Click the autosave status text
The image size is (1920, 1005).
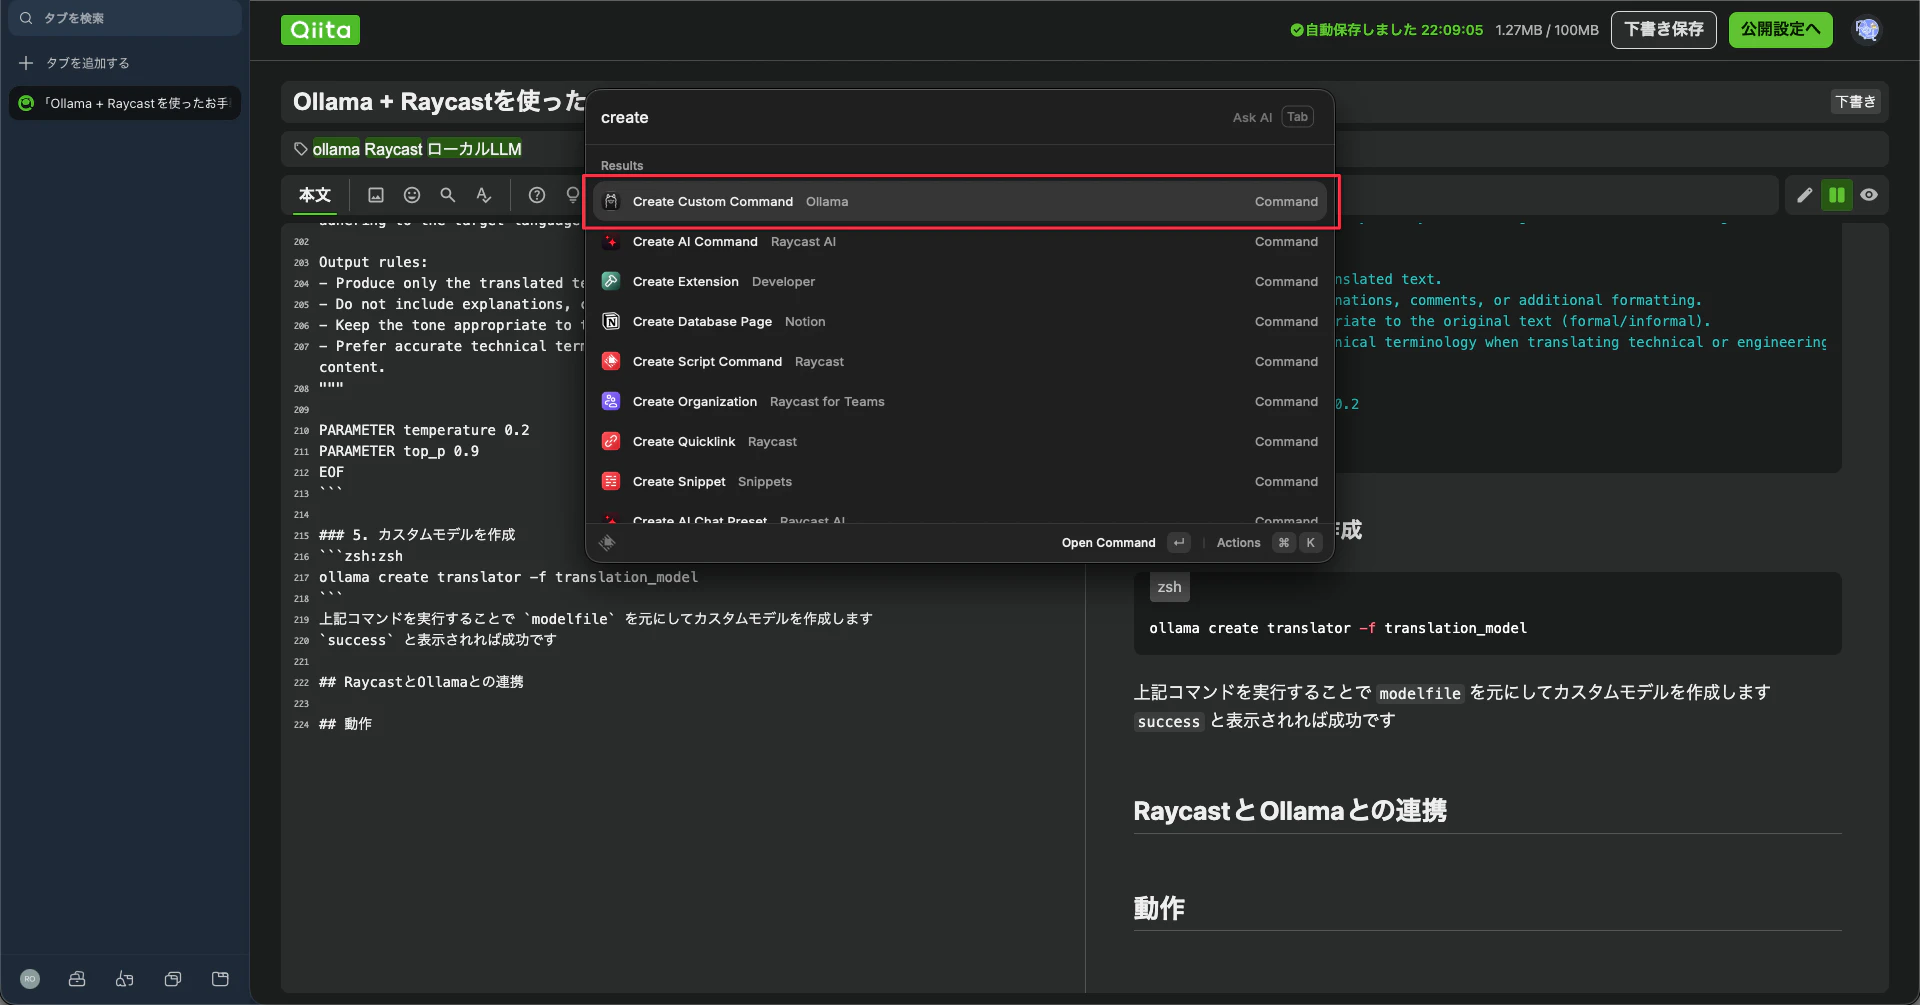point(1386,30)
